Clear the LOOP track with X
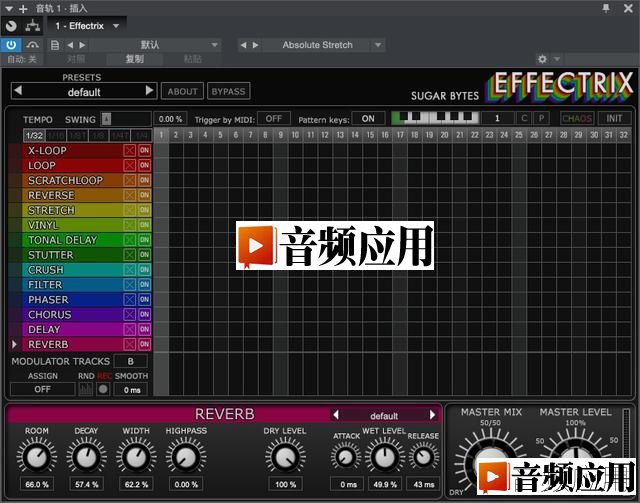 click(x=129, y=165)
